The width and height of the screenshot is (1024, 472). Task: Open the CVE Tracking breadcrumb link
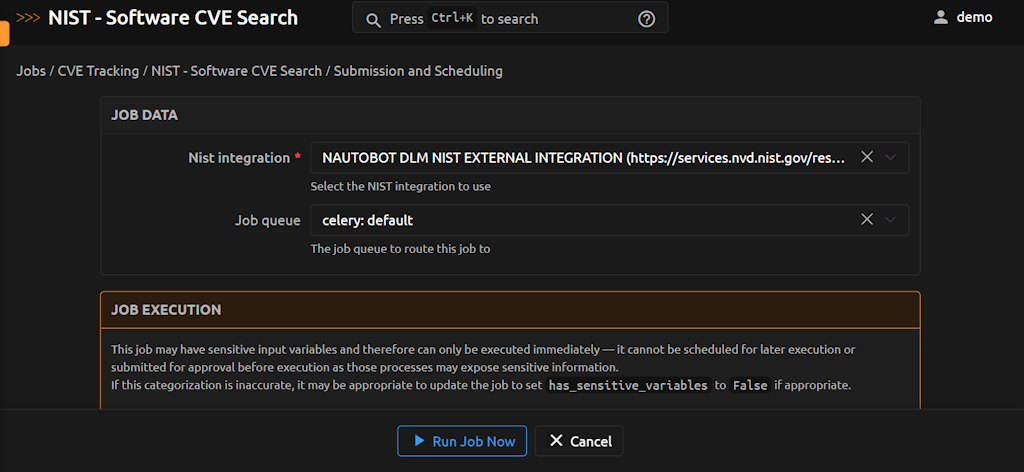[x=99, y=71]
